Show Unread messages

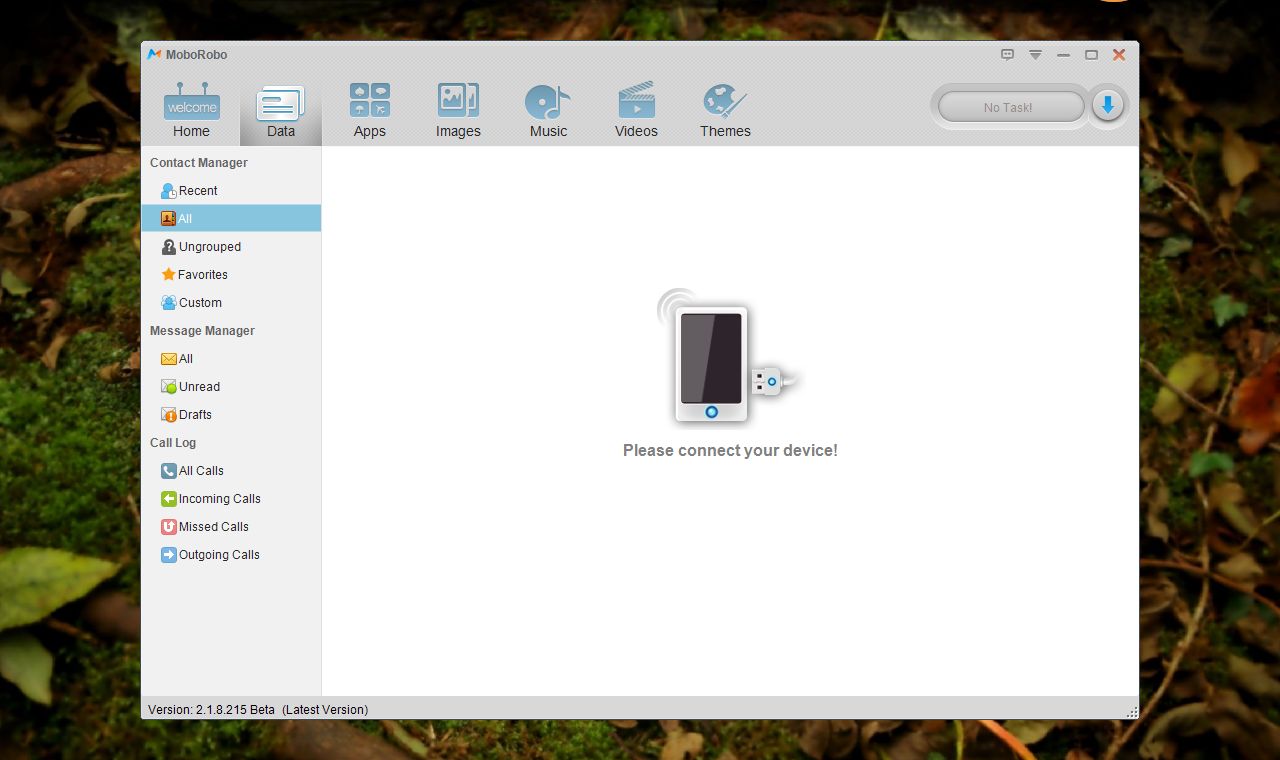click(x=231, y=386)
